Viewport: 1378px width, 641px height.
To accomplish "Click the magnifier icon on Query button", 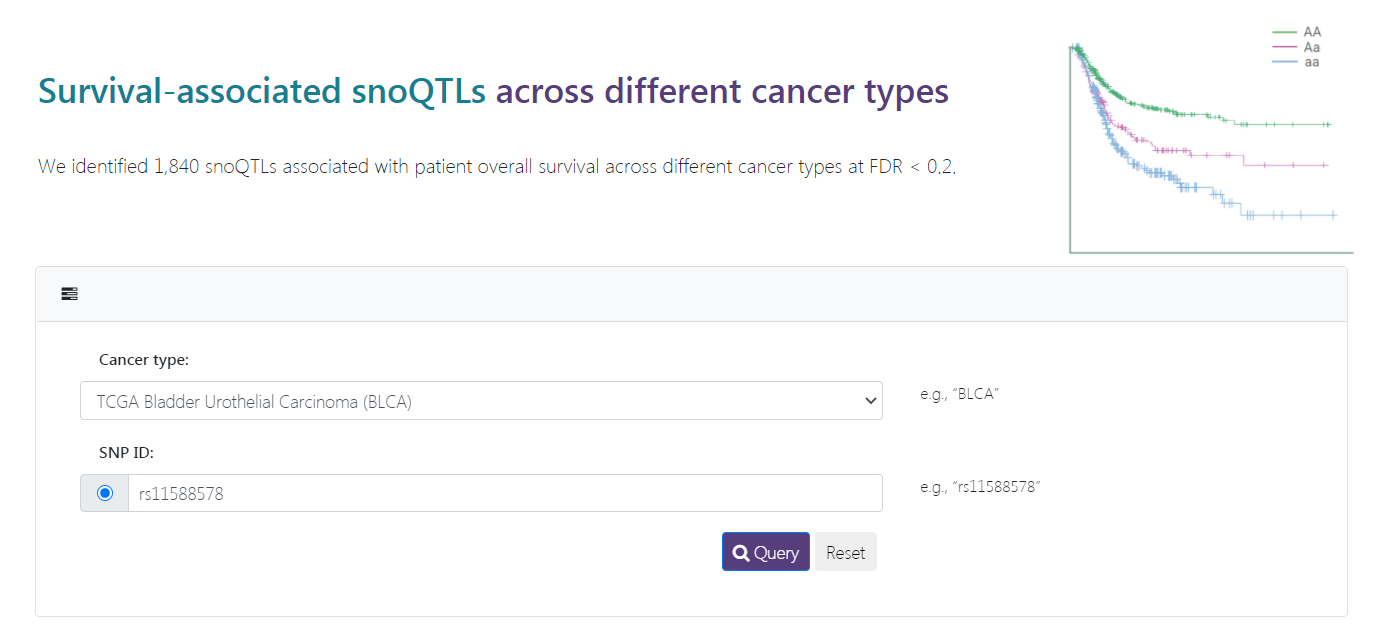I will [x=741, y=553].
